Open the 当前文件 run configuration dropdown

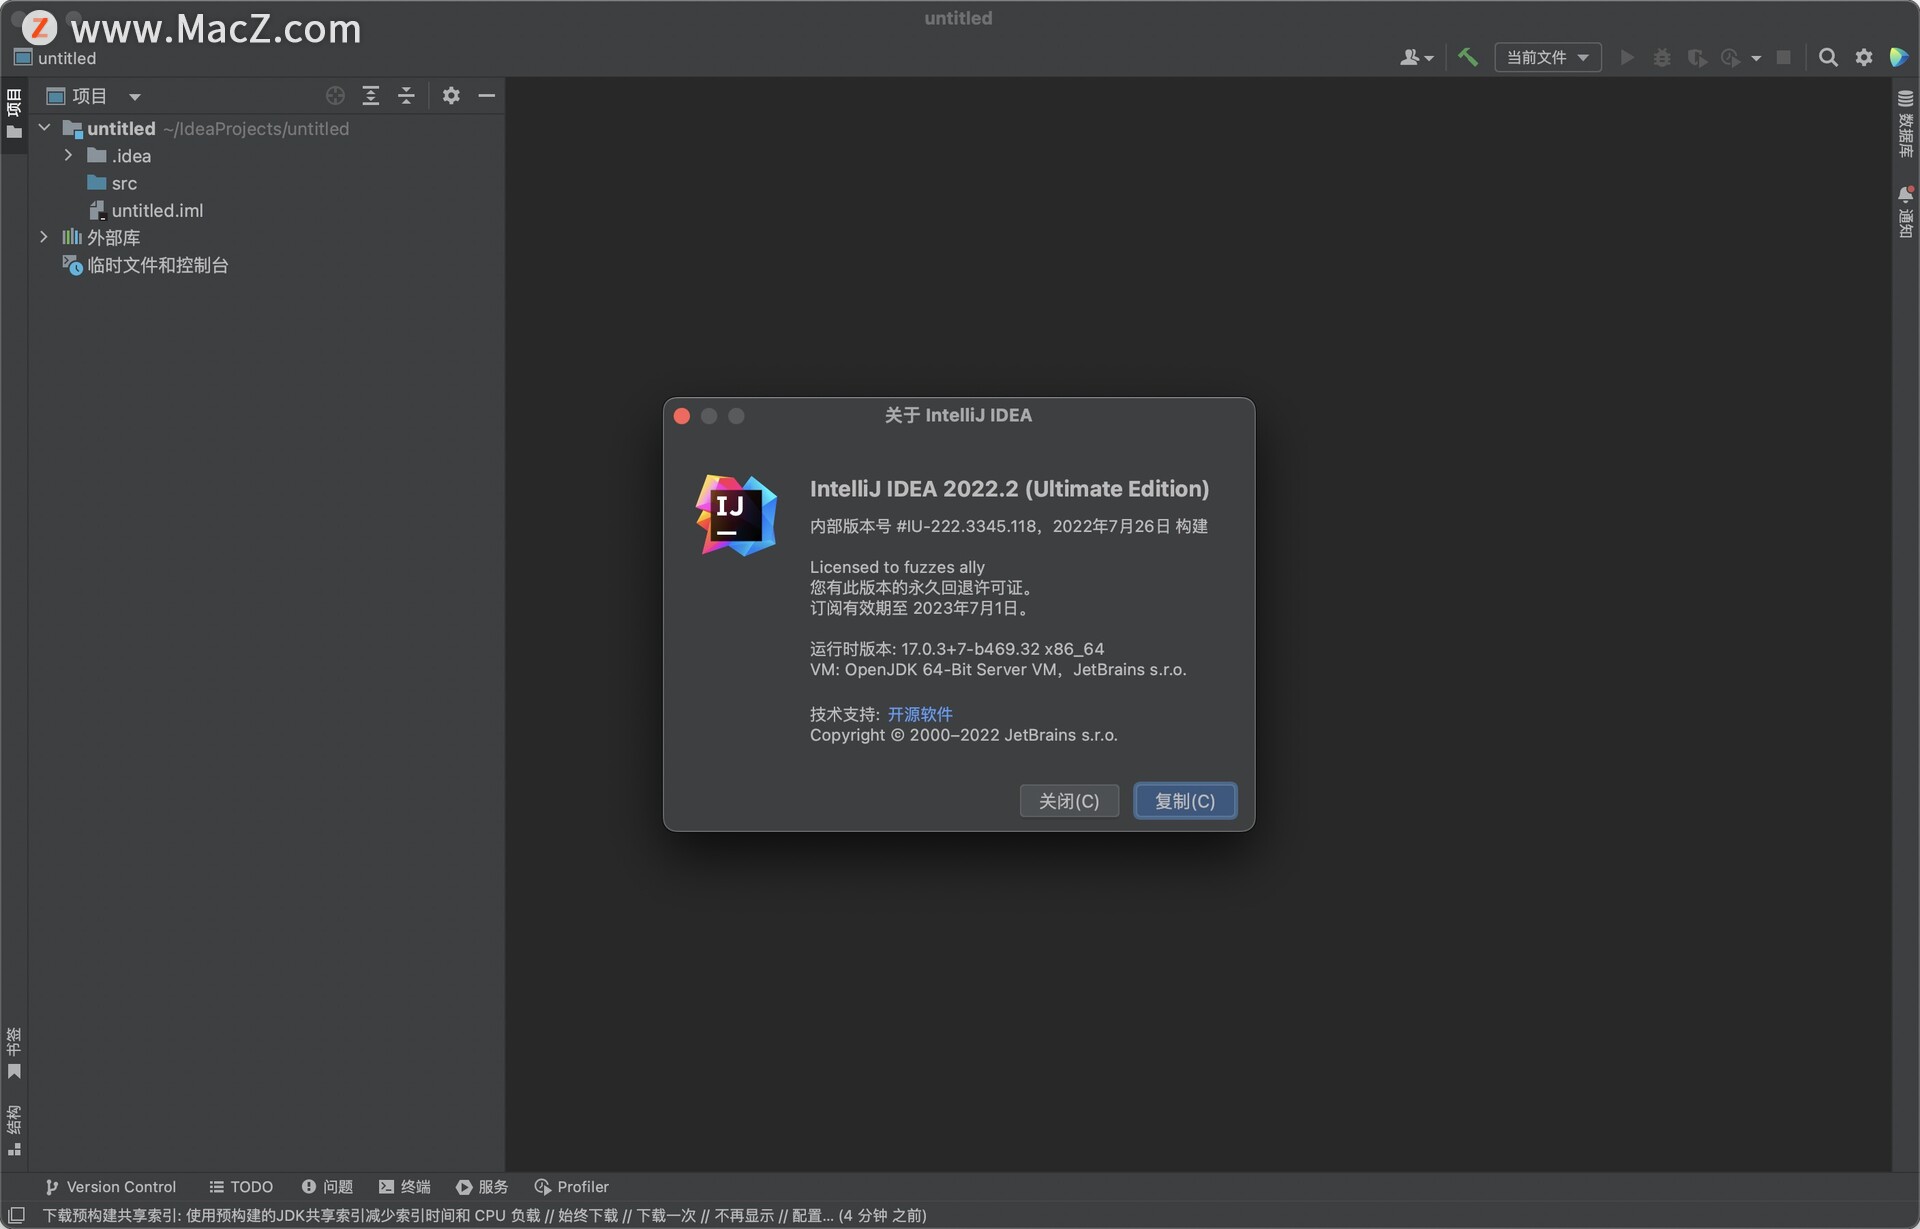point(1547,57)
